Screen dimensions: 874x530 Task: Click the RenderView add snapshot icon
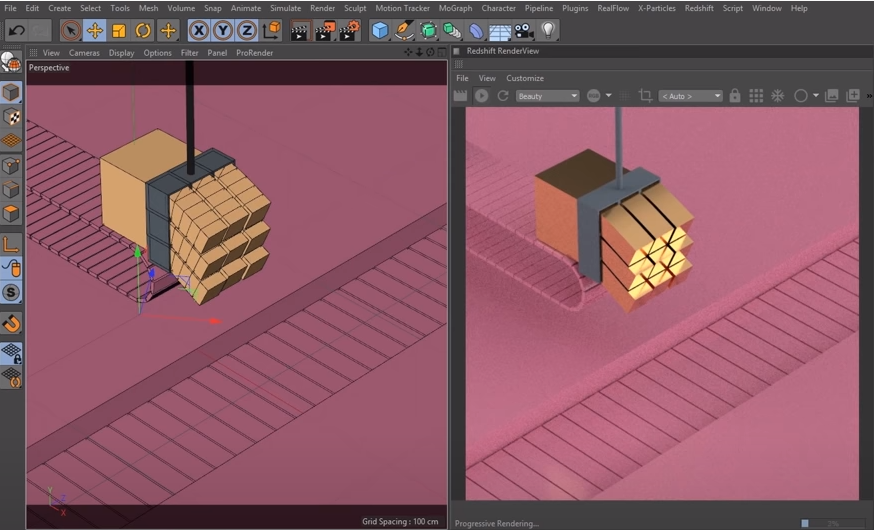[x=853, y=96]
